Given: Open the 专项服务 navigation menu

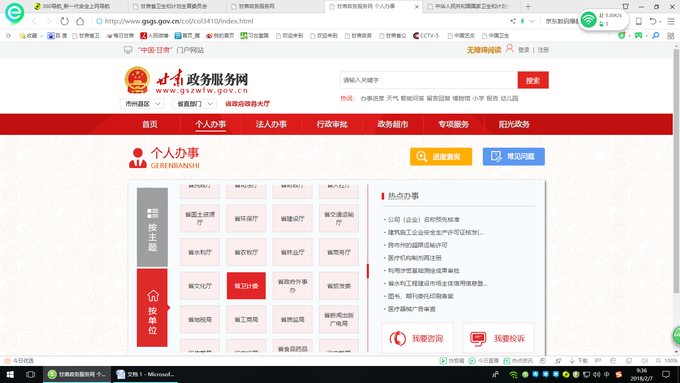Looking at the screenshot, I should point(453,124).
